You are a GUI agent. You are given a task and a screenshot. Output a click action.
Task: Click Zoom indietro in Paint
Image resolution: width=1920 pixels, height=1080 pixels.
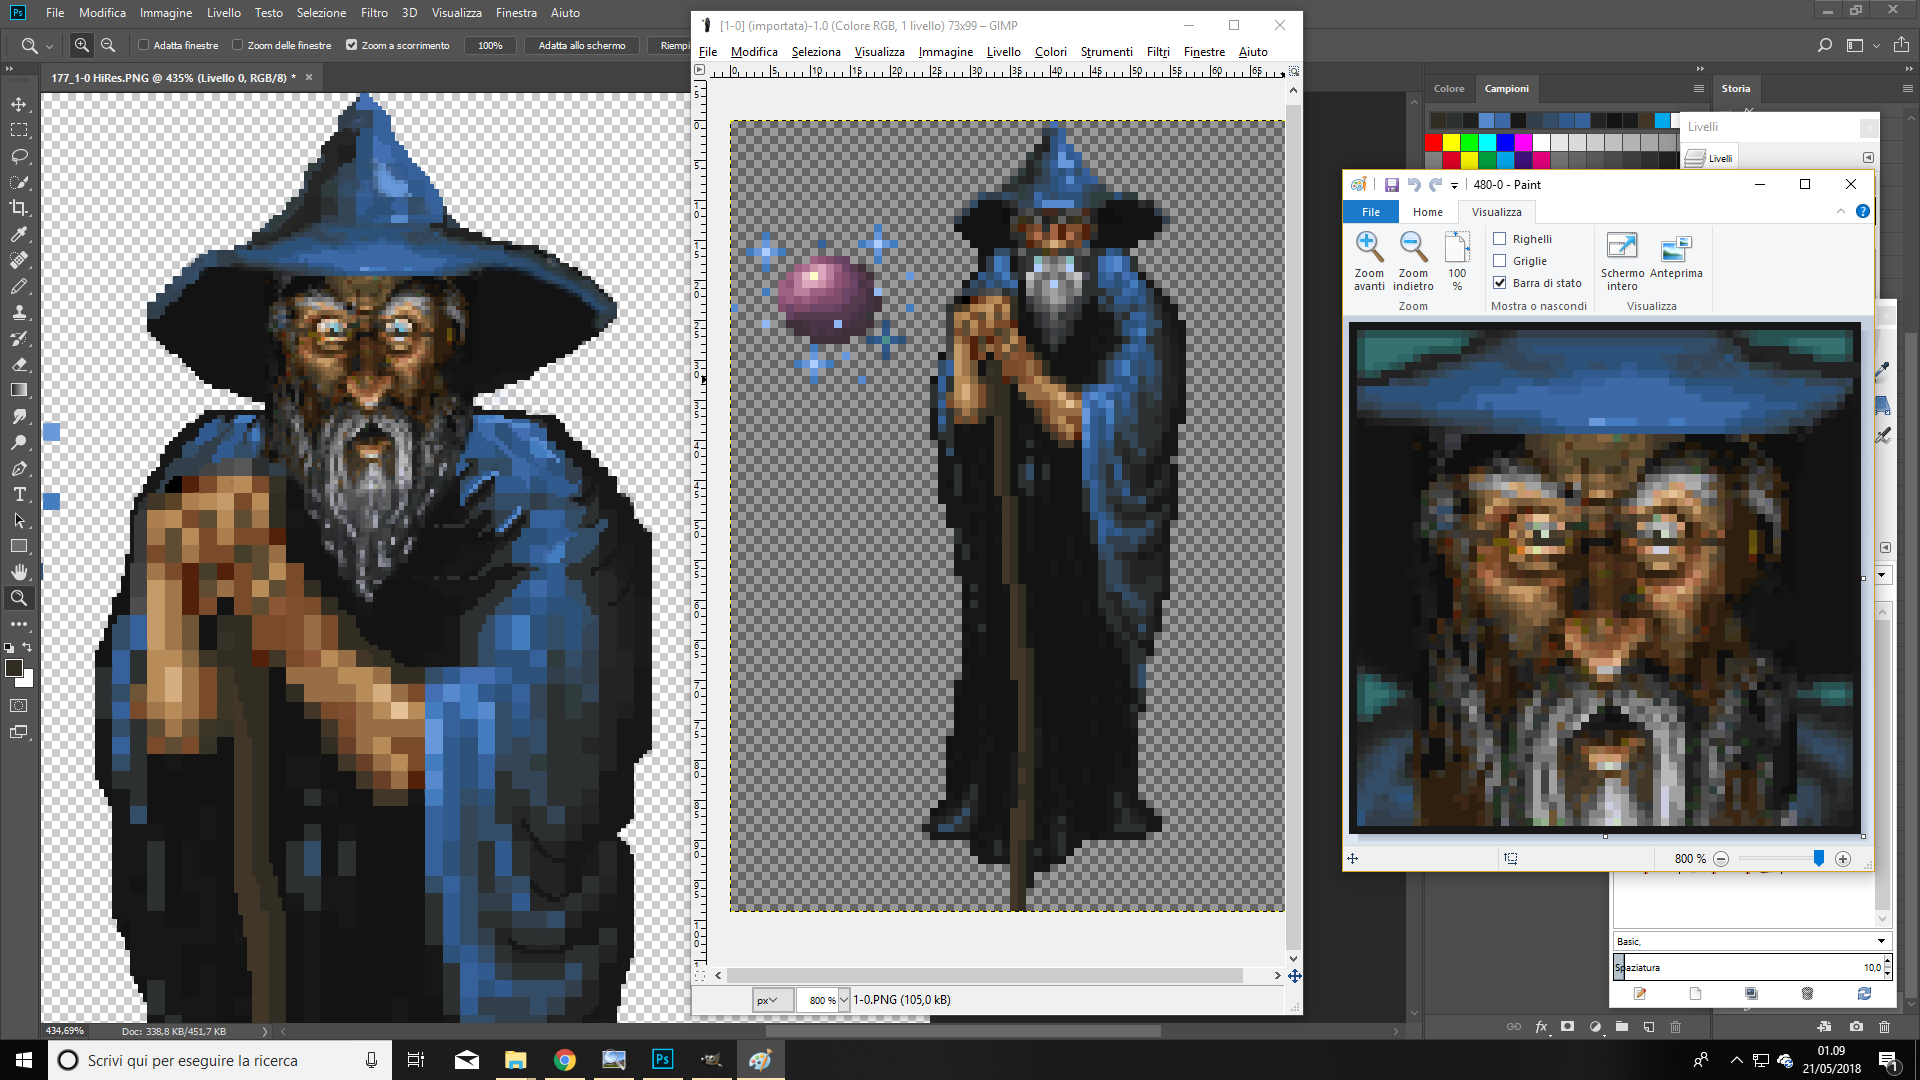coord(1413,260)
